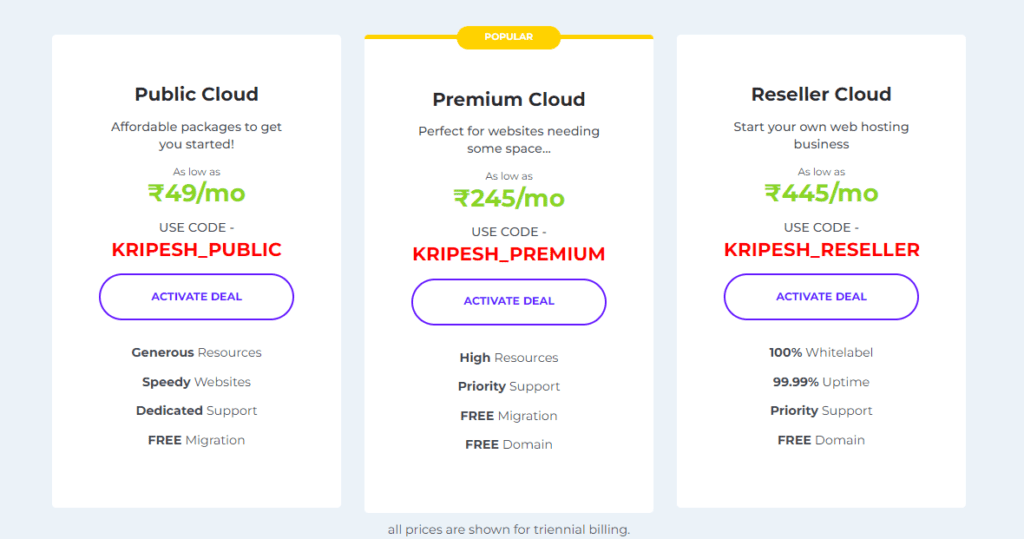Click the 100% Whitelabel feature

[821, 353]
